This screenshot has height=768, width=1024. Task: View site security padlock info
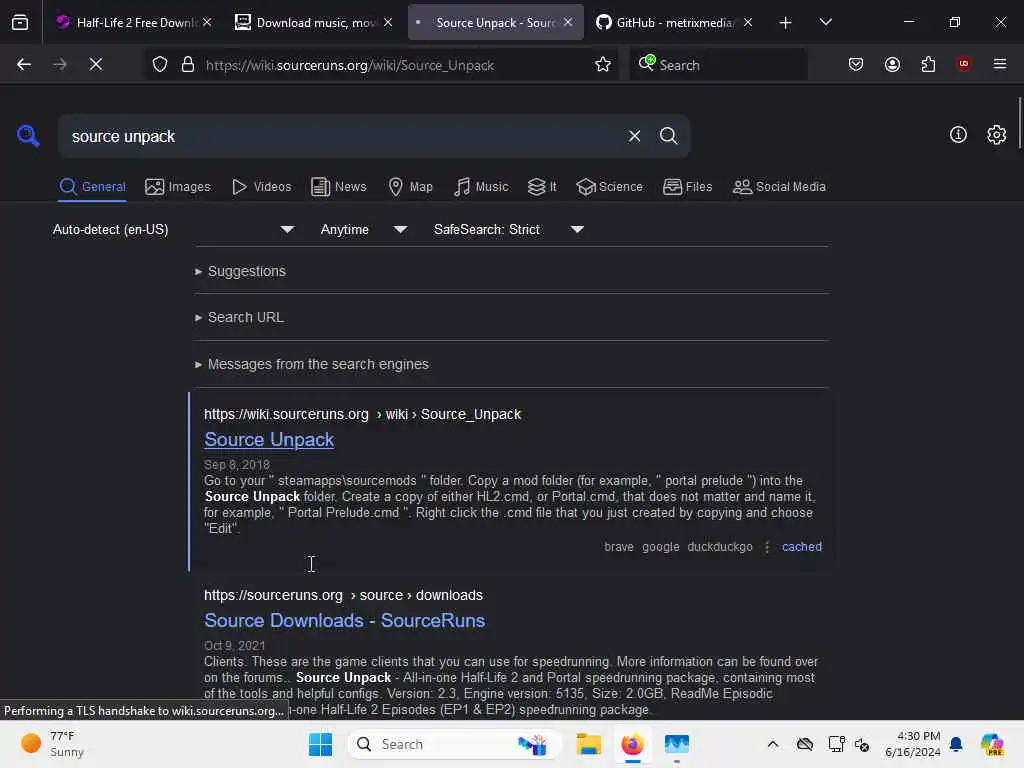click(187, 64)
